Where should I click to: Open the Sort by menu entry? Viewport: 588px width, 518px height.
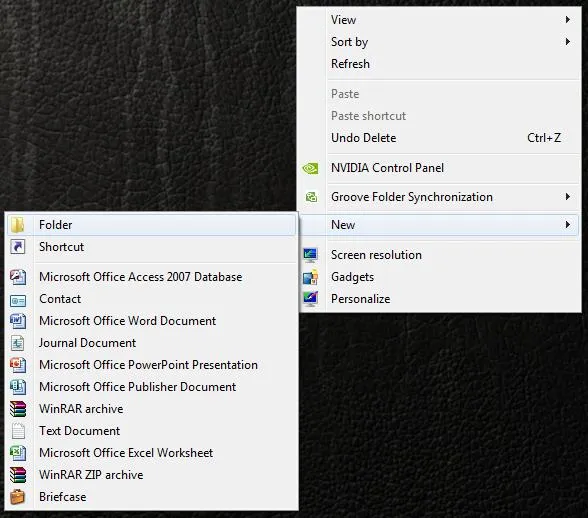click(x=439, y=42)
